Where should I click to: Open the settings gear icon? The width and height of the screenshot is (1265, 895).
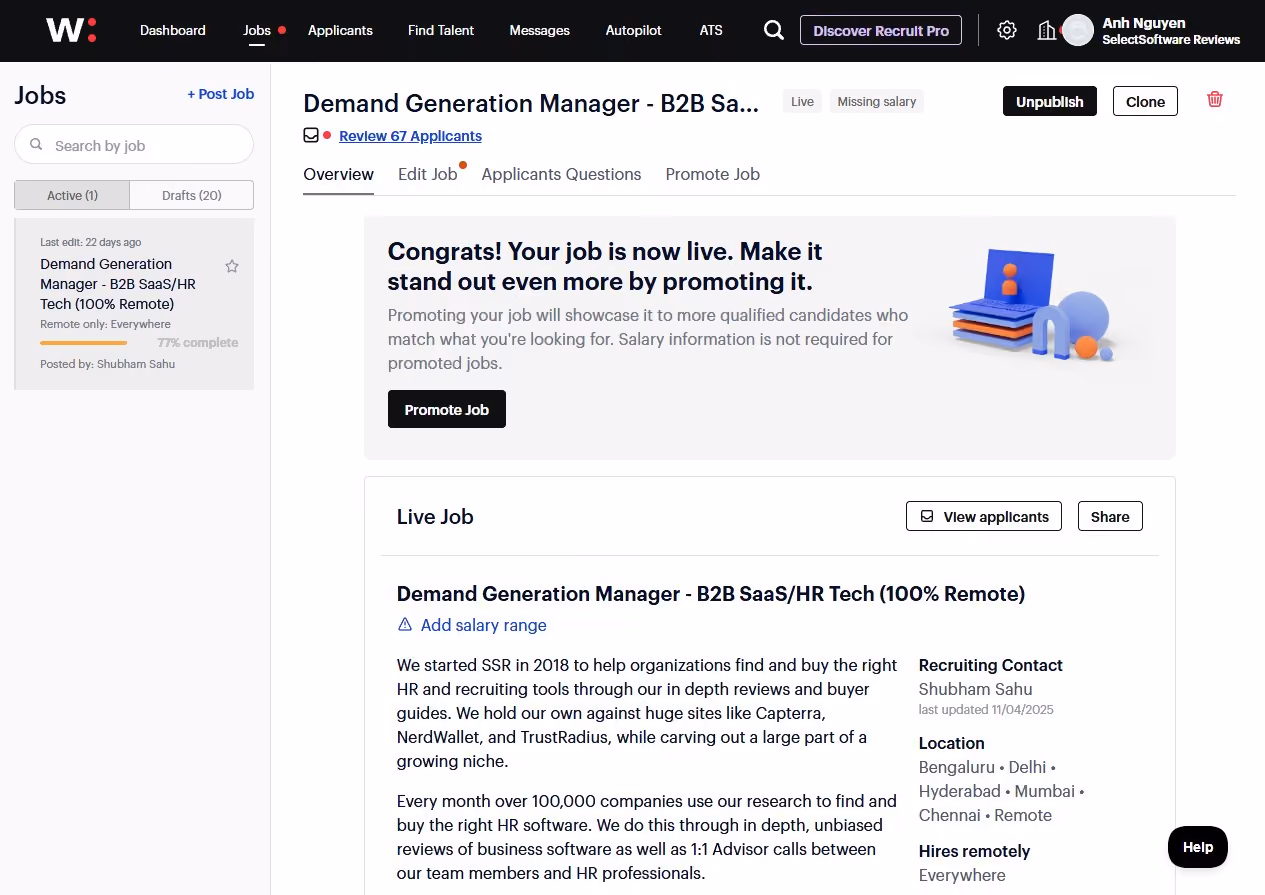tap(1007, 30)
